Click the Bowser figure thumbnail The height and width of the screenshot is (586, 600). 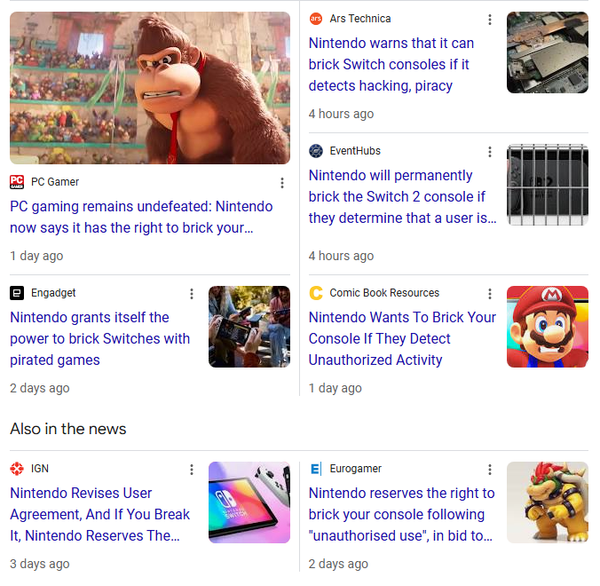point(548,503)
